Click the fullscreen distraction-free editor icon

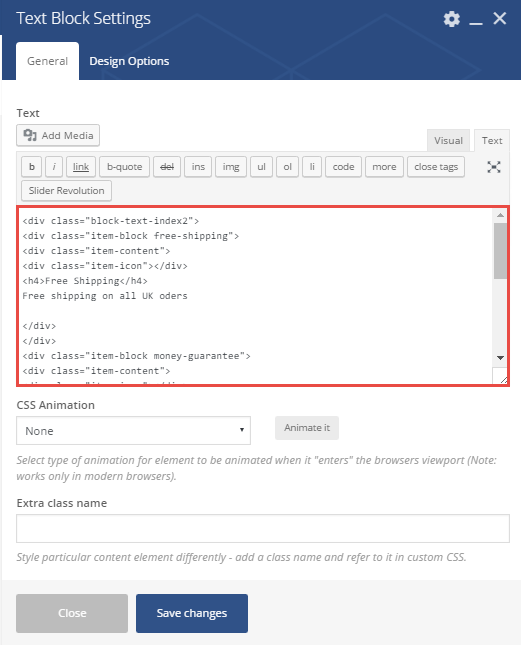pyautogui.click(x=494, y=167)
